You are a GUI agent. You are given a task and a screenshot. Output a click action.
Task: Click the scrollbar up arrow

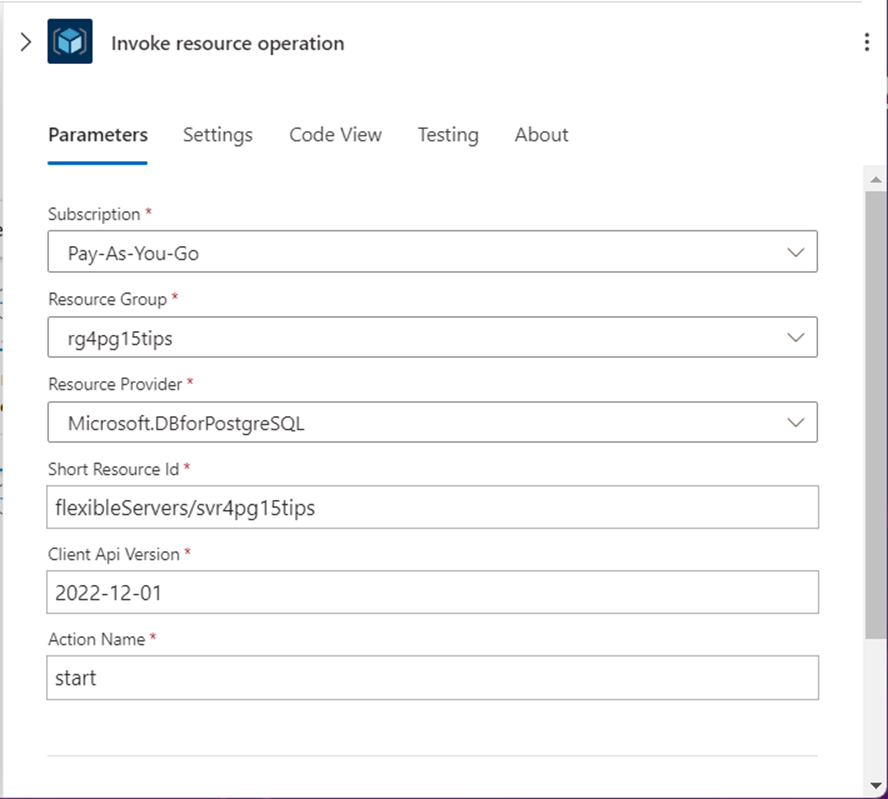876,181
